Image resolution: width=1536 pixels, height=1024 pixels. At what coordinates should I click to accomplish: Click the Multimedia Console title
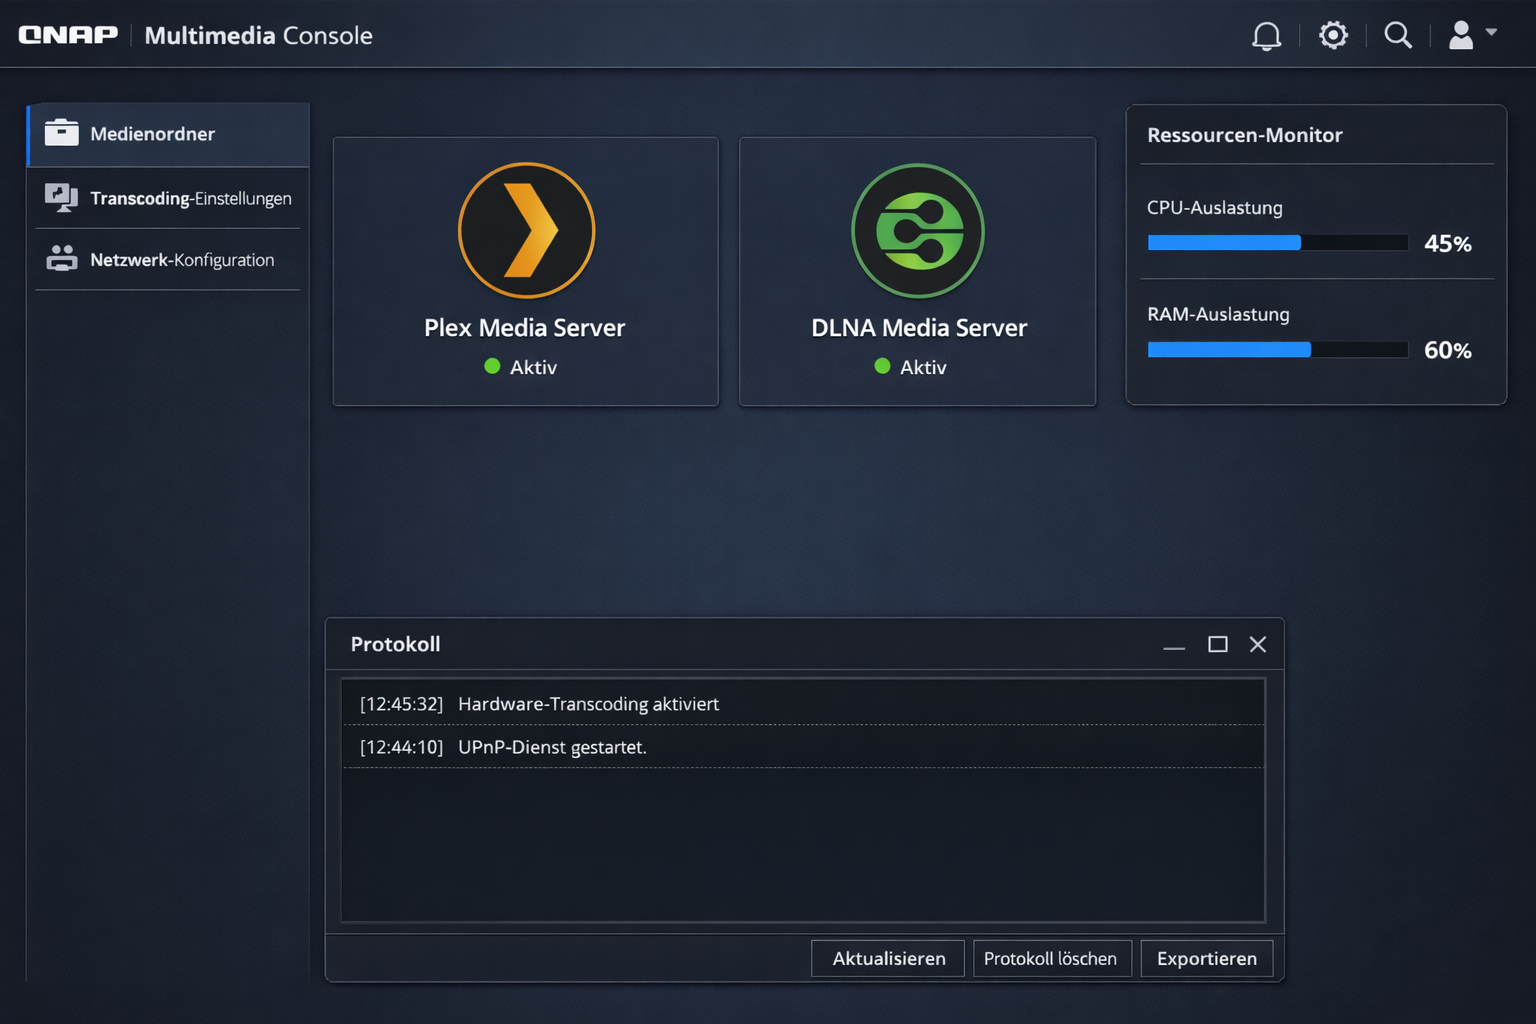[258, 35]
